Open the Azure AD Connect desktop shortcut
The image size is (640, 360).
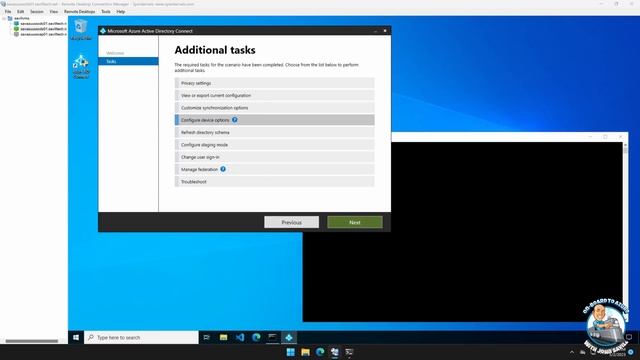81,67
